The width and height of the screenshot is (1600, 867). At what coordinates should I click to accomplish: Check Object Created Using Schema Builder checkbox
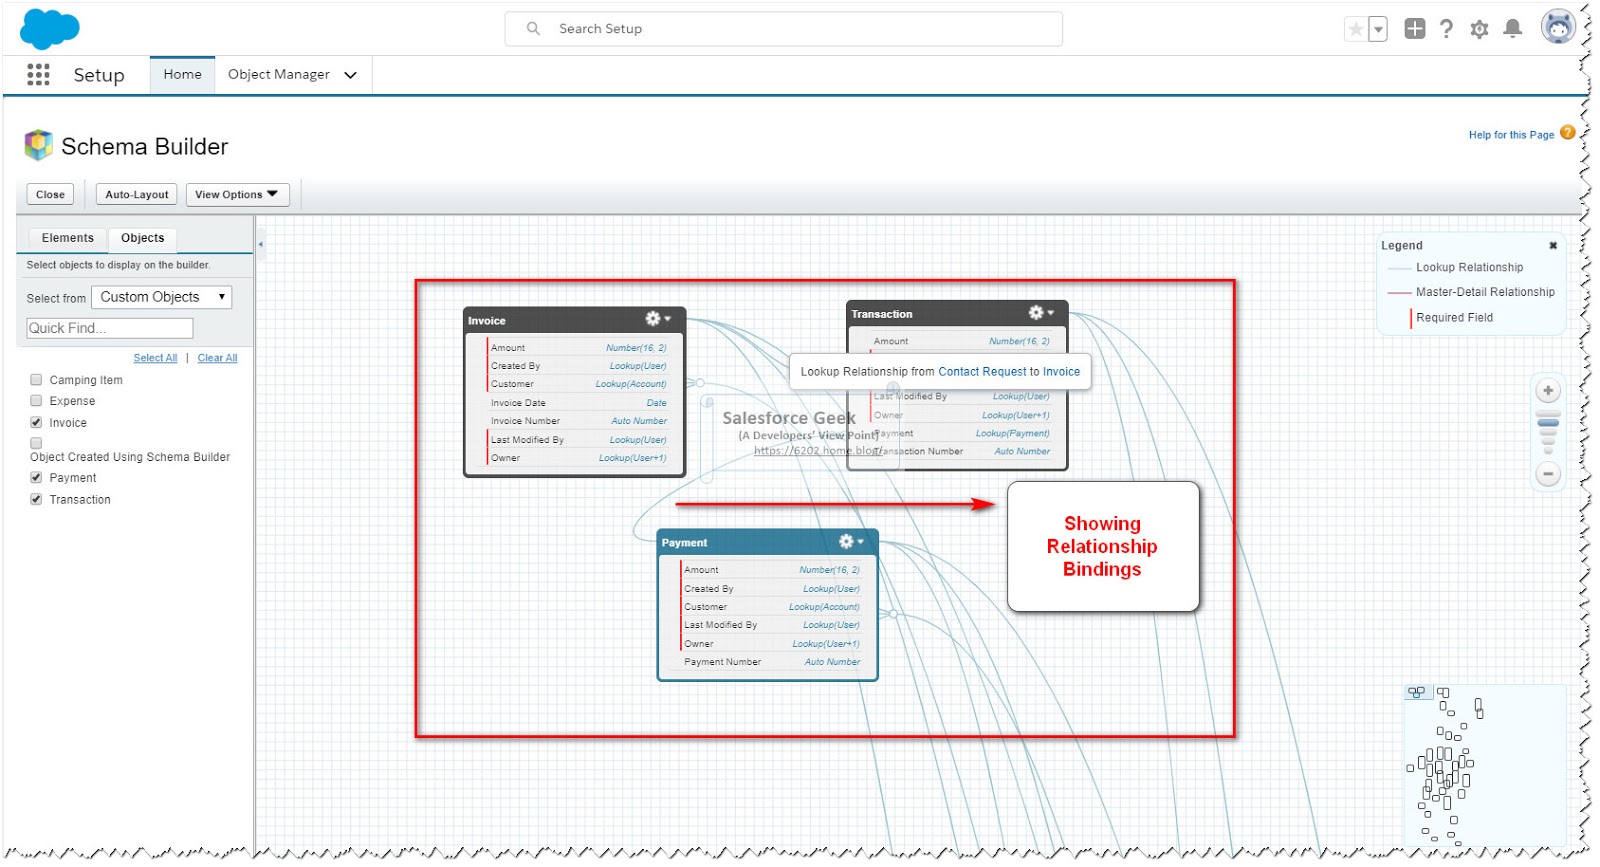pos(36,443)
